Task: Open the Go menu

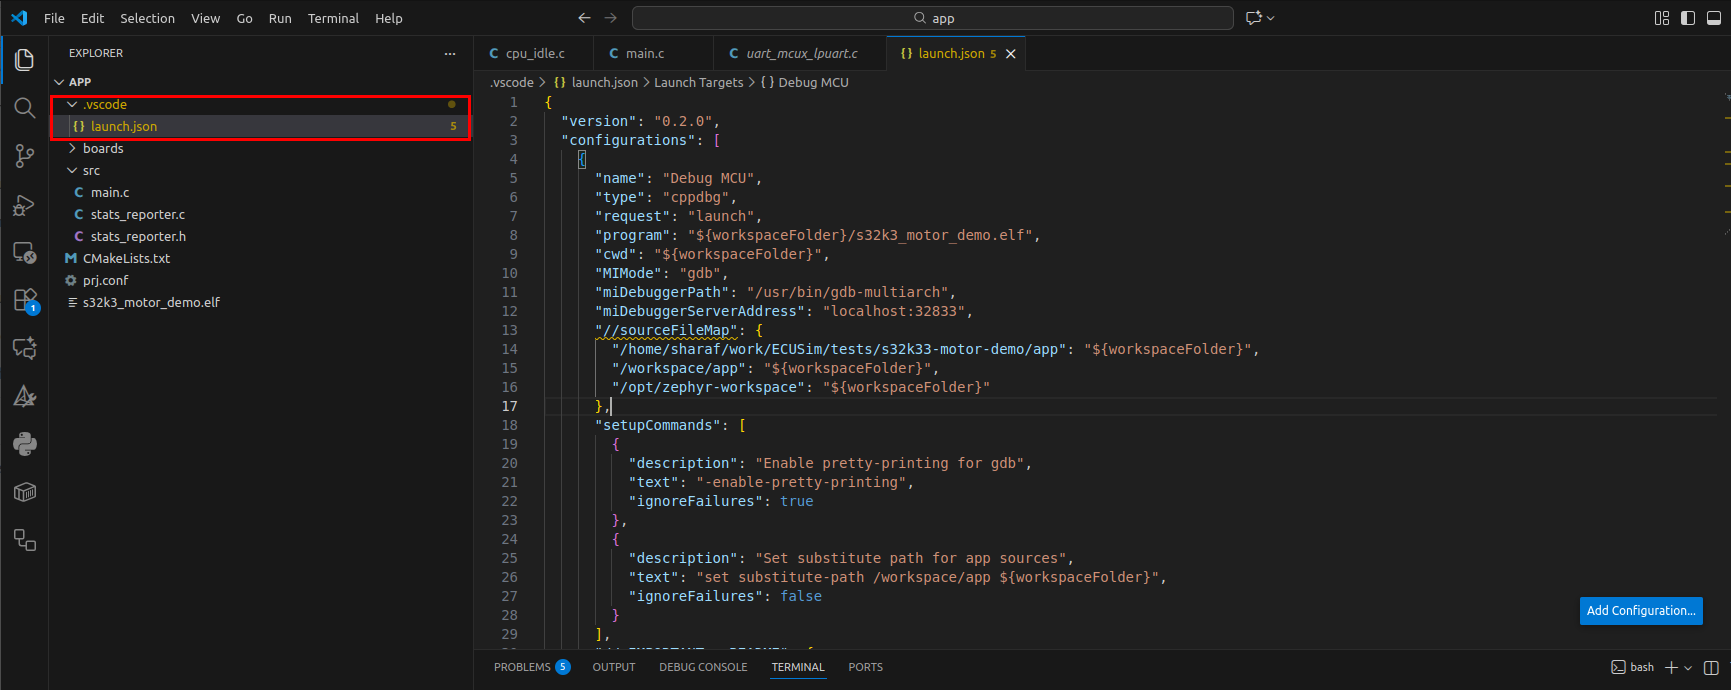Action: tap(244, 18)
